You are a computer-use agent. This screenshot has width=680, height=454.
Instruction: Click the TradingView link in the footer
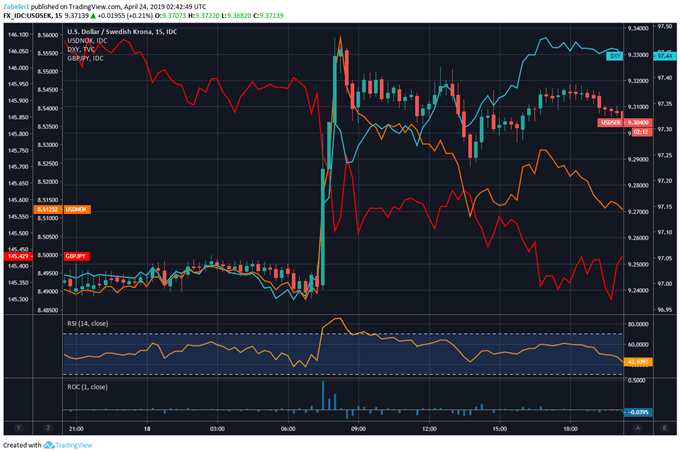[x=74, y=445]
